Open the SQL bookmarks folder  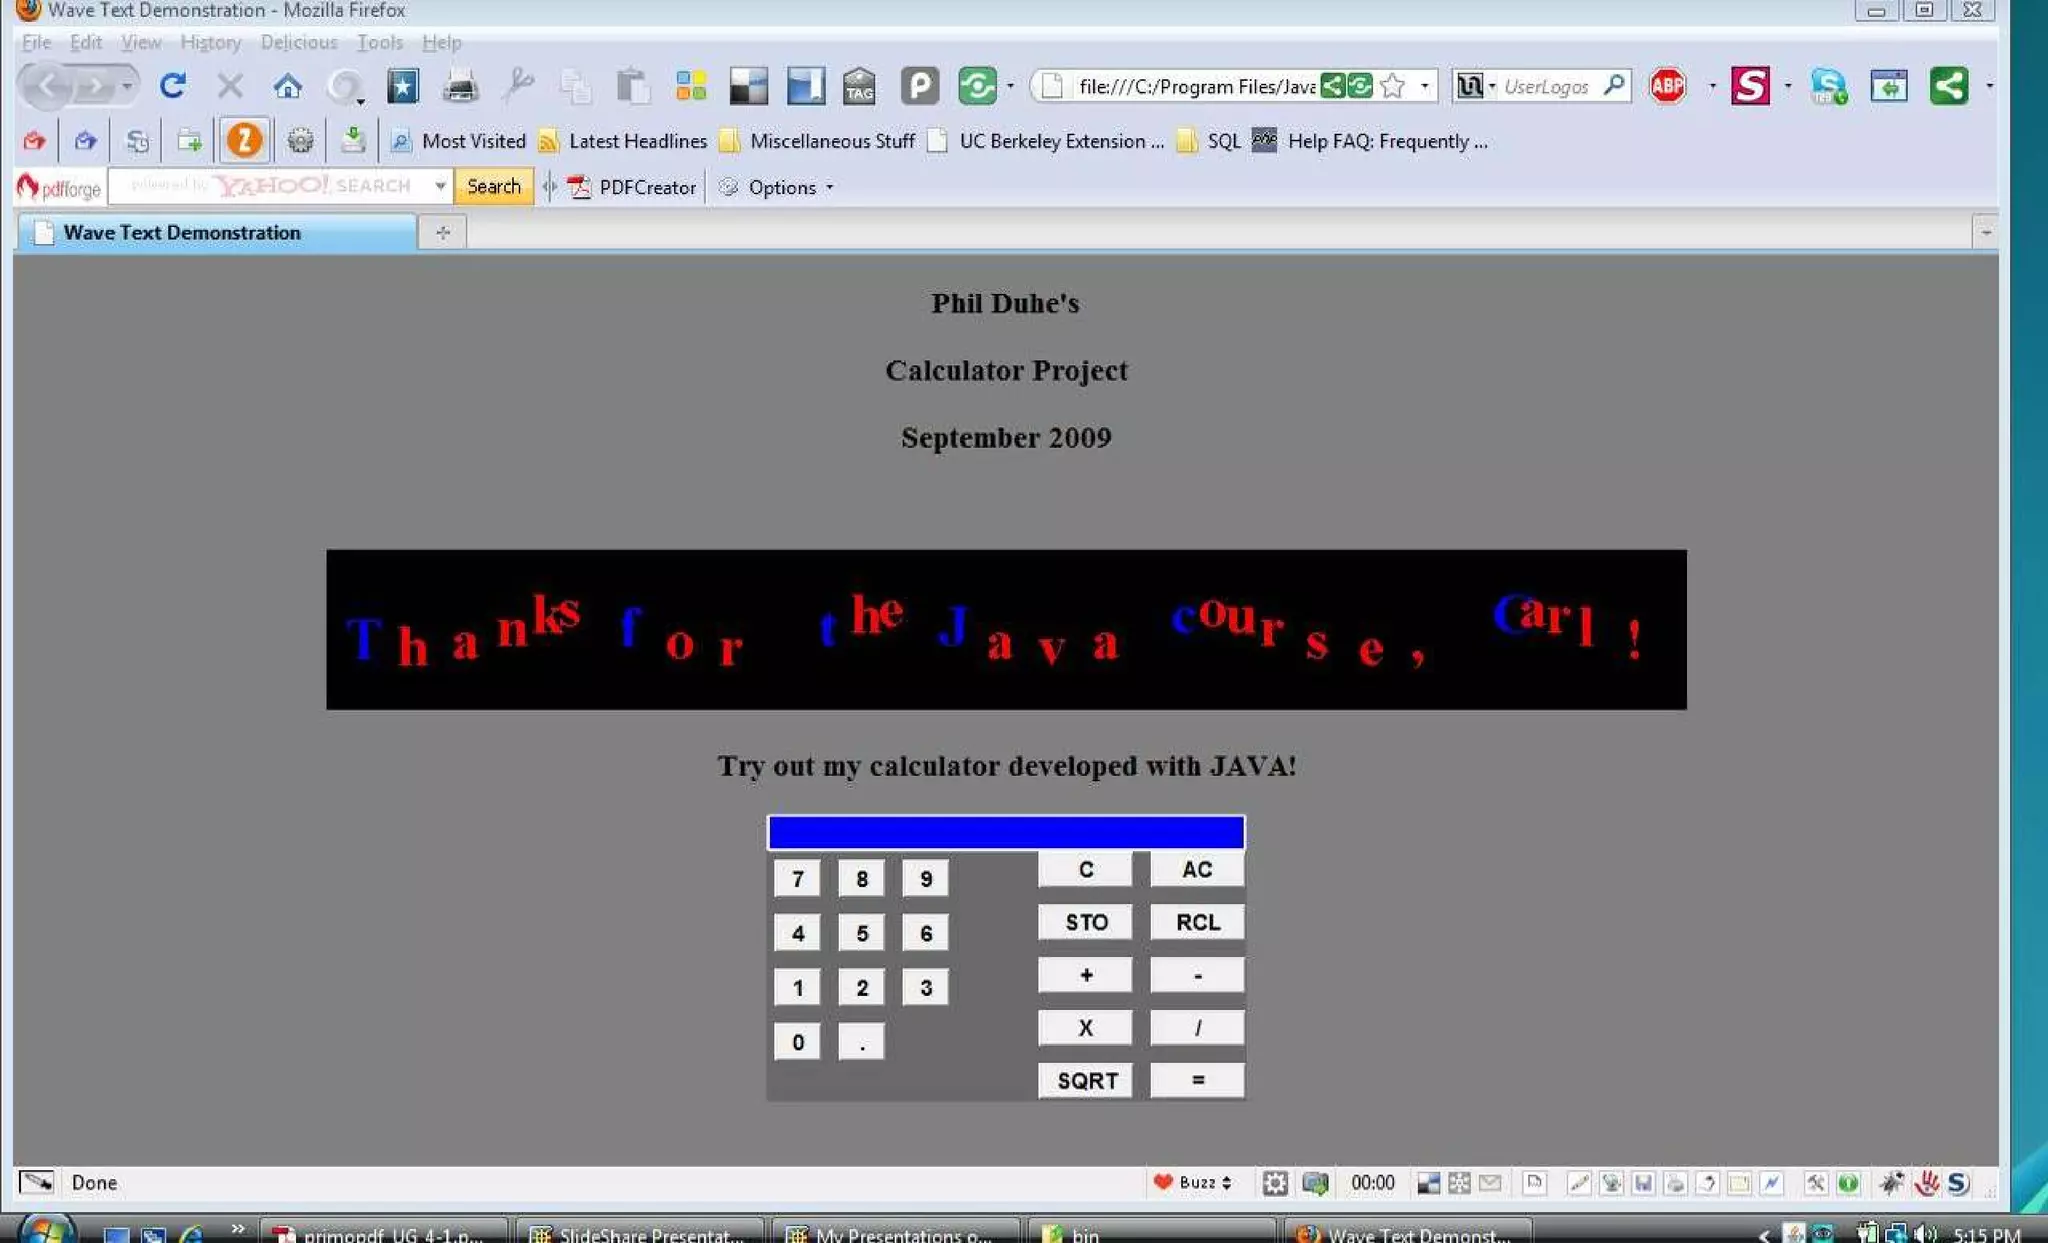pyautogui.click(x=1208, y=141)
